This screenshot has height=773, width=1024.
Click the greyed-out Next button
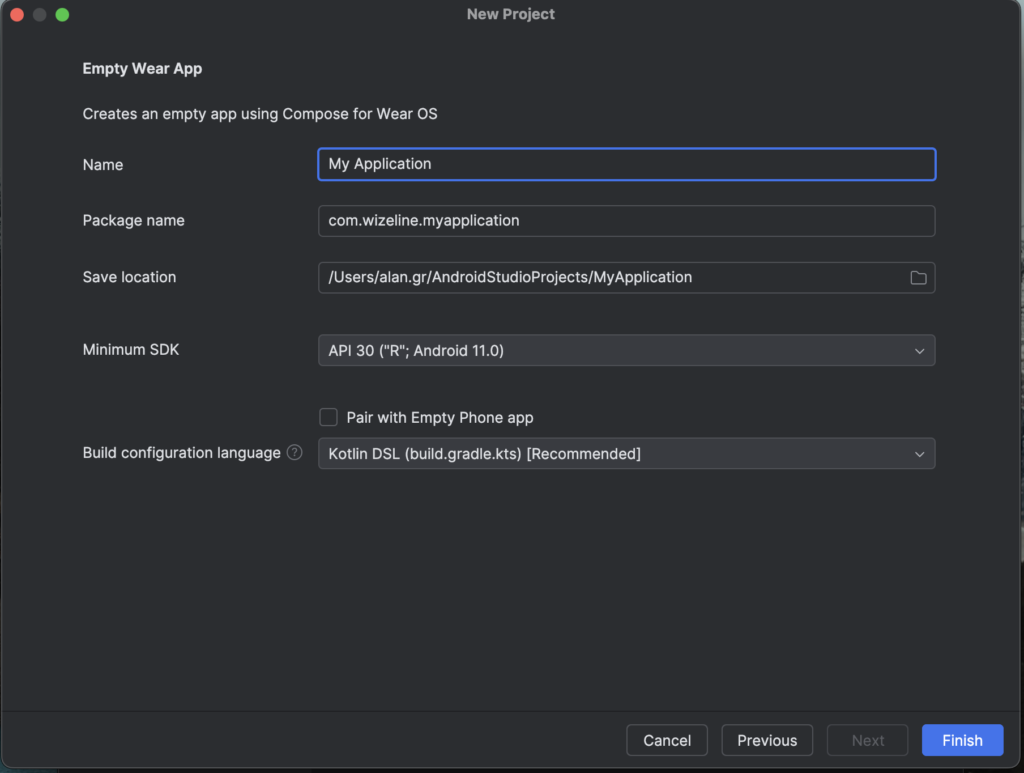pos(867,741)
